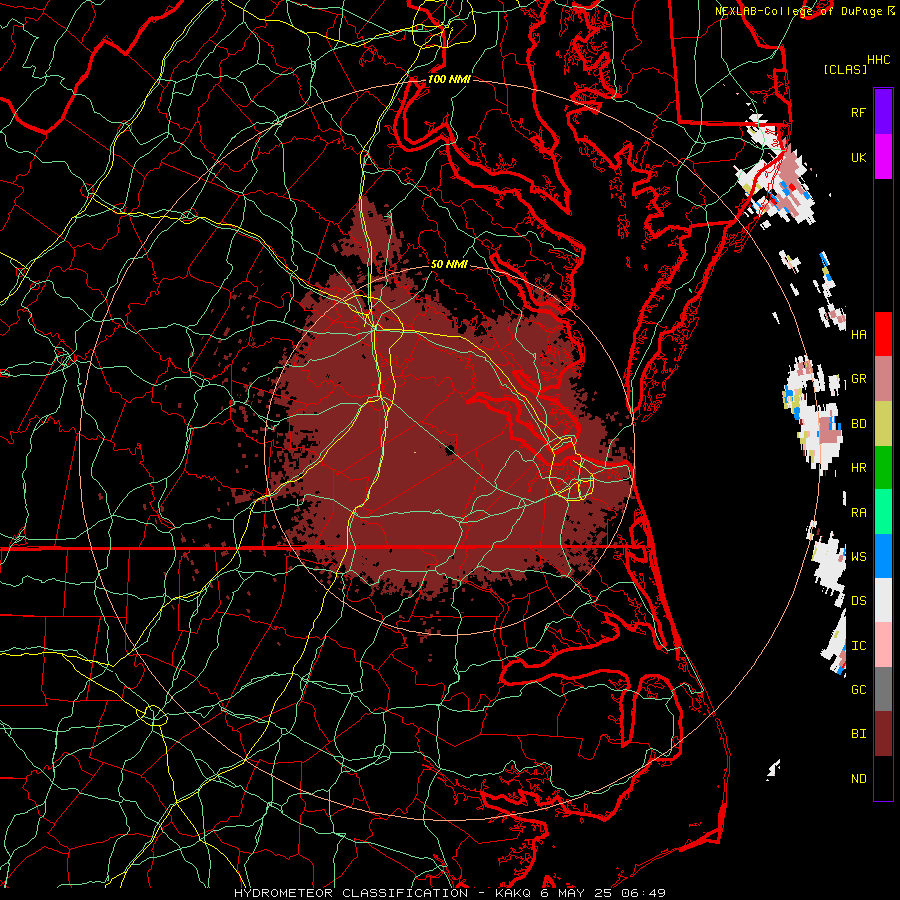Click the 'KAKQ' station identifier text
Image resolution: width=900 pixels, height=900 pixels.
[511, 893]
